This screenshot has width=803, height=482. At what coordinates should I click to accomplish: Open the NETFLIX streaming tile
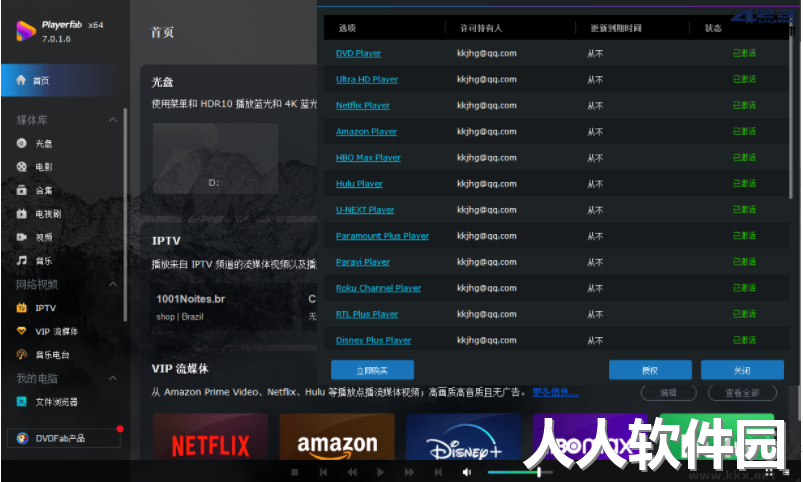[210, 436]
